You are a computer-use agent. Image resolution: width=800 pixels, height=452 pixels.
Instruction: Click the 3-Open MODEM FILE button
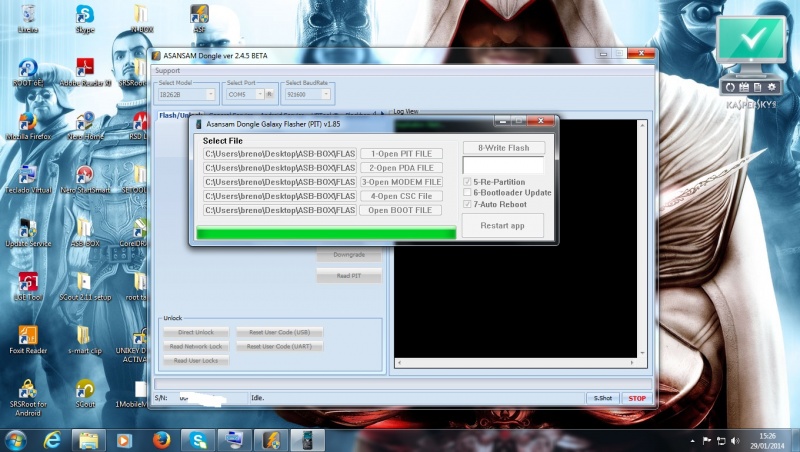pyautogui.click(x=401, y=182)
